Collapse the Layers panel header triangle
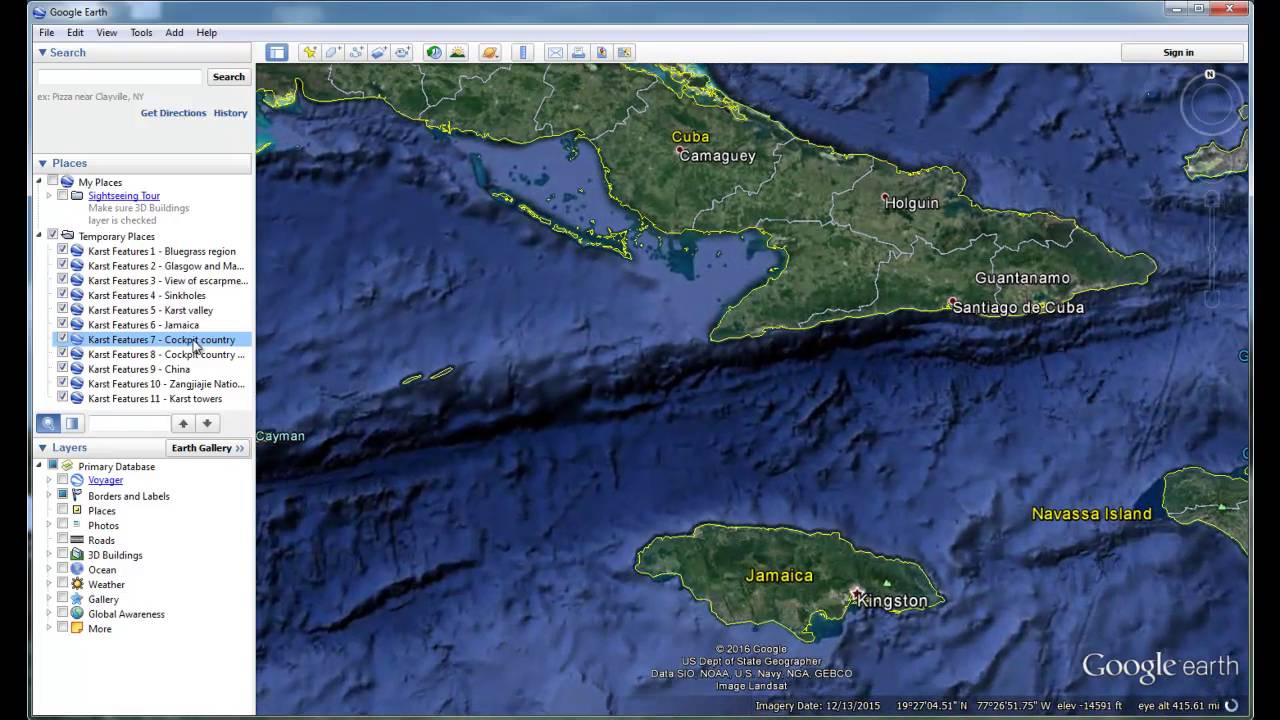 [42, 448]
